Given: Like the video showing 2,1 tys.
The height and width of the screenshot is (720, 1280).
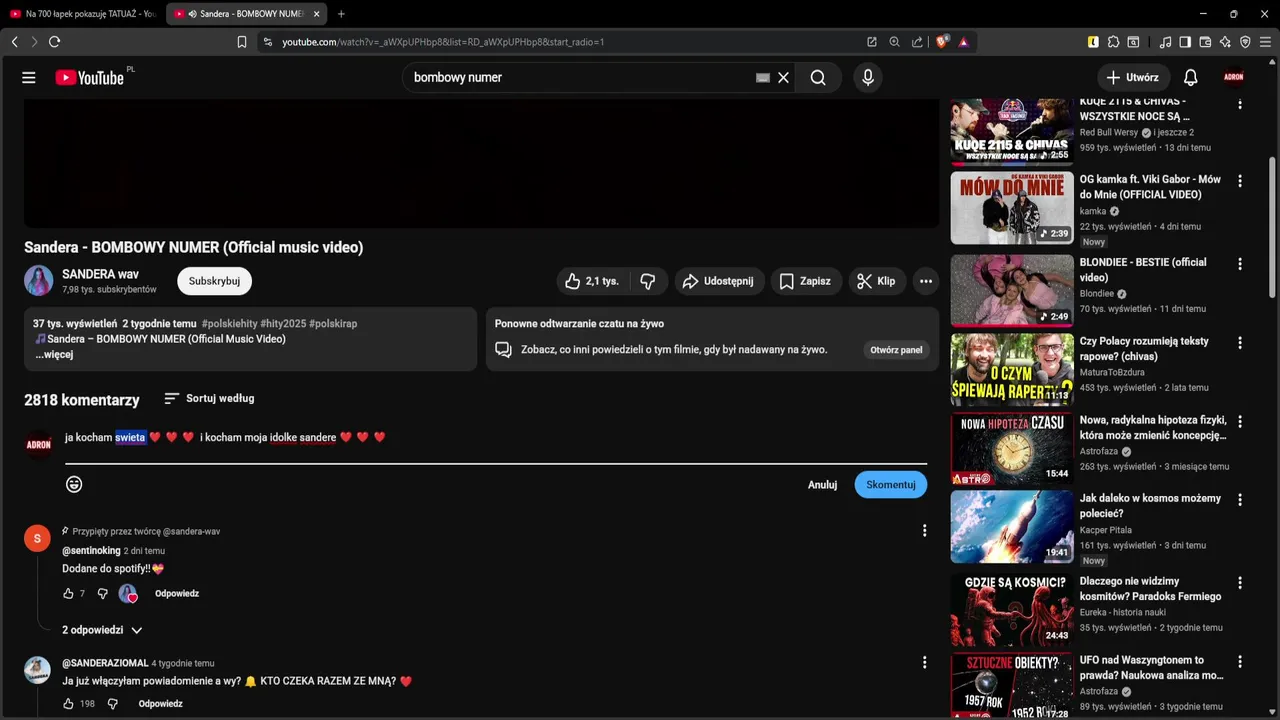Looking at the screenshot, I should coord(592,281).
